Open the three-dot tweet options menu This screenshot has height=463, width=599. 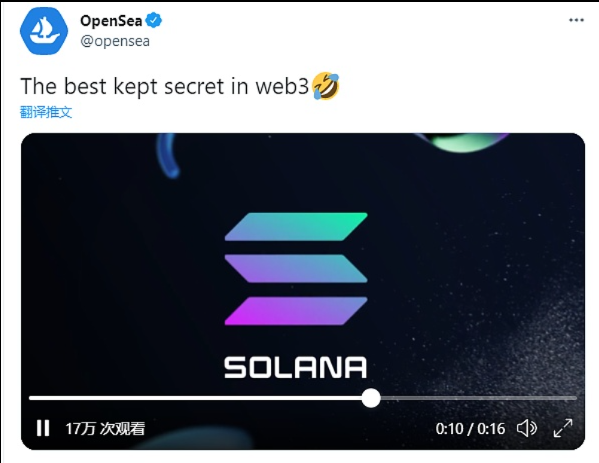[576, 20]
